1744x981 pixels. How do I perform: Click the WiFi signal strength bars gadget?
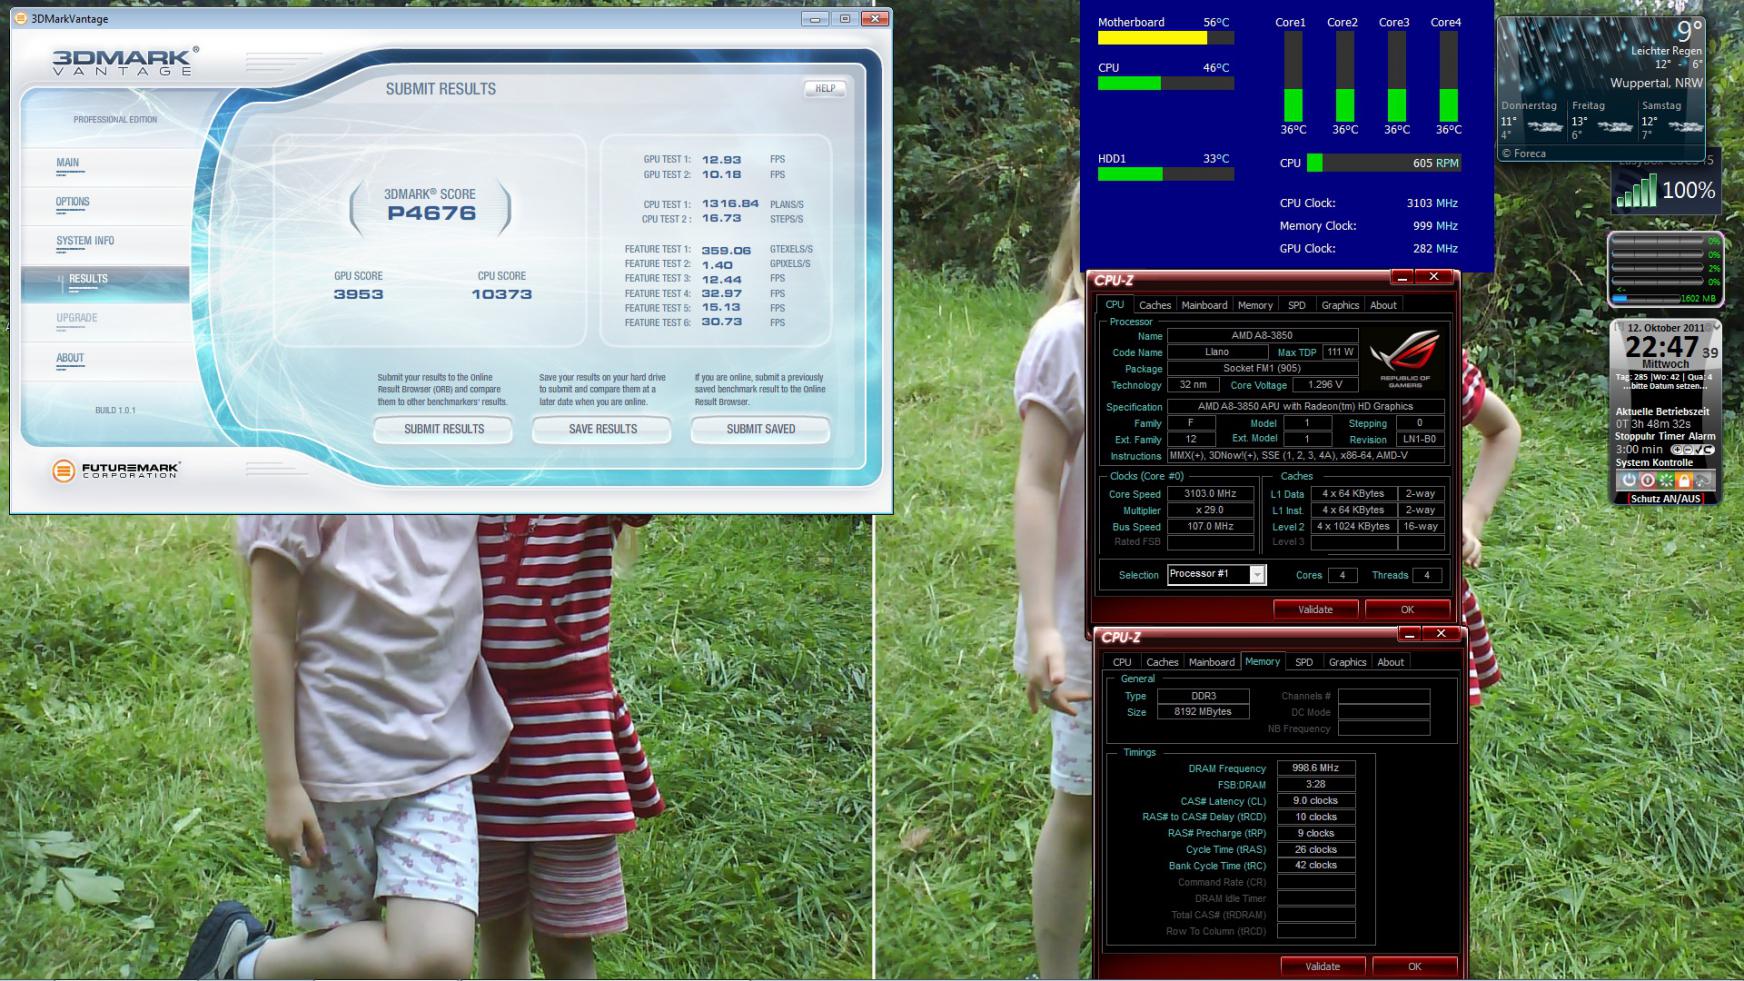coord(1636,190)
